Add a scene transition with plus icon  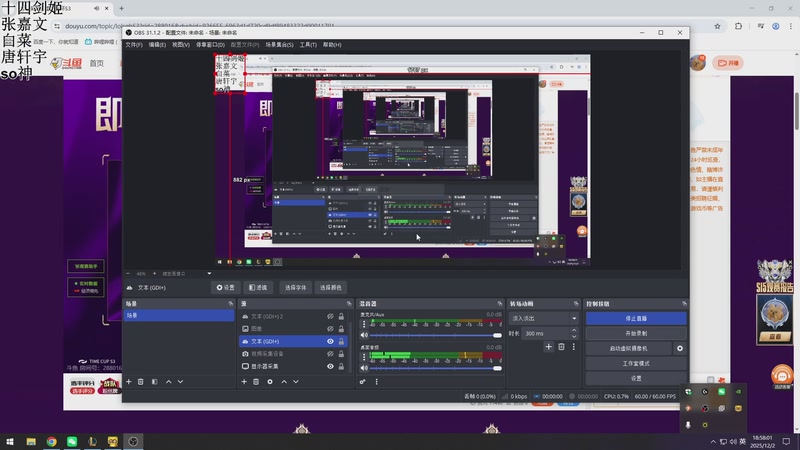click(548, 347)
